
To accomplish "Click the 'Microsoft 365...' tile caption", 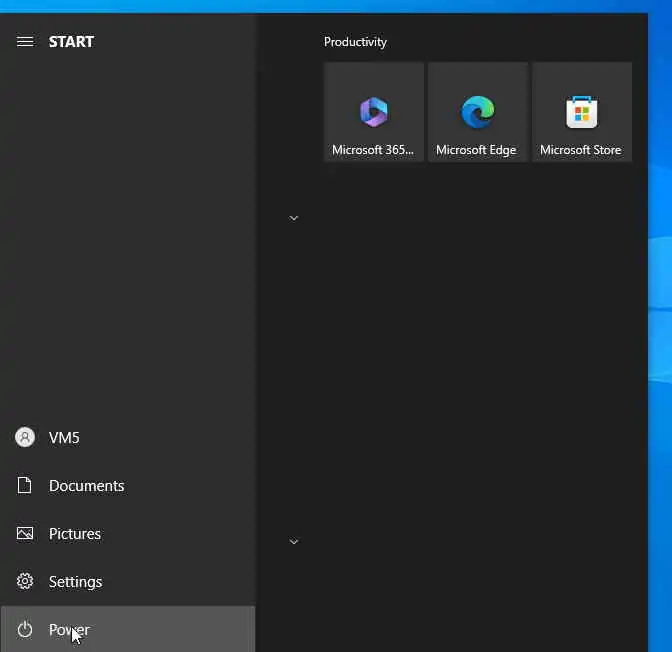I will click(373, 150).
